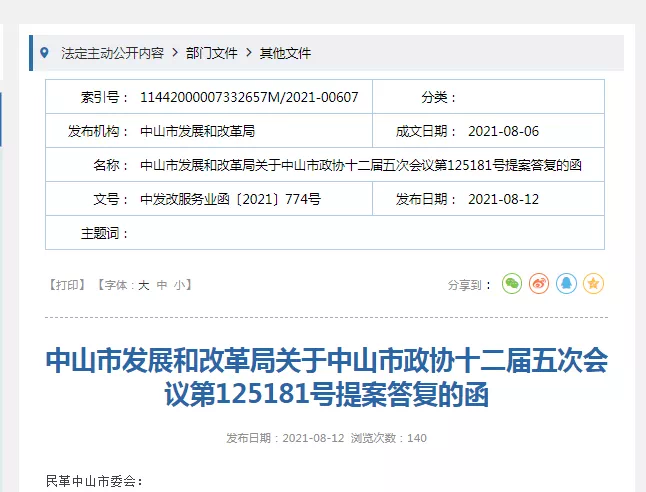
Task: Select publisher 中山市发展和改革局 in table
Action: (197, 131)
